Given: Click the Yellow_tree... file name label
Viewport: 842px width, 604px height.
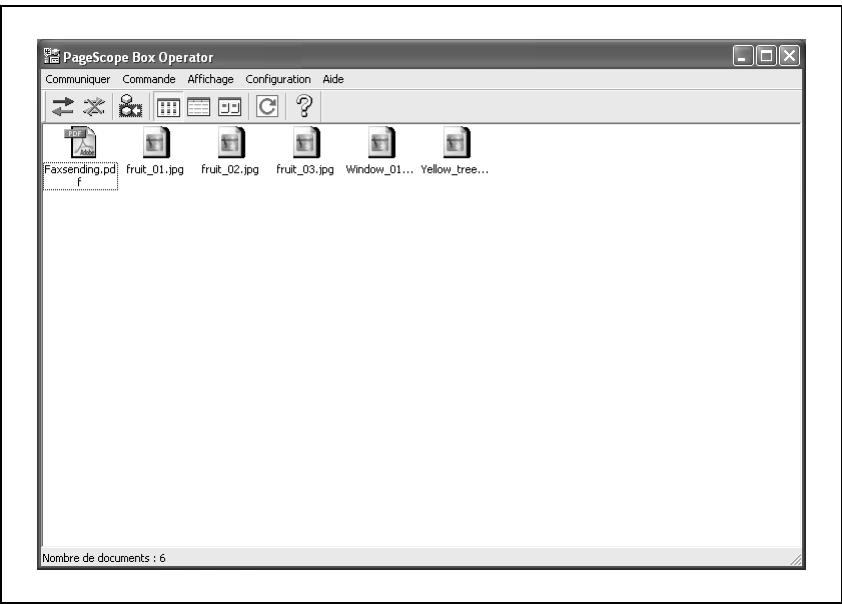Looking at the screenshot, I should pos(454,170).
